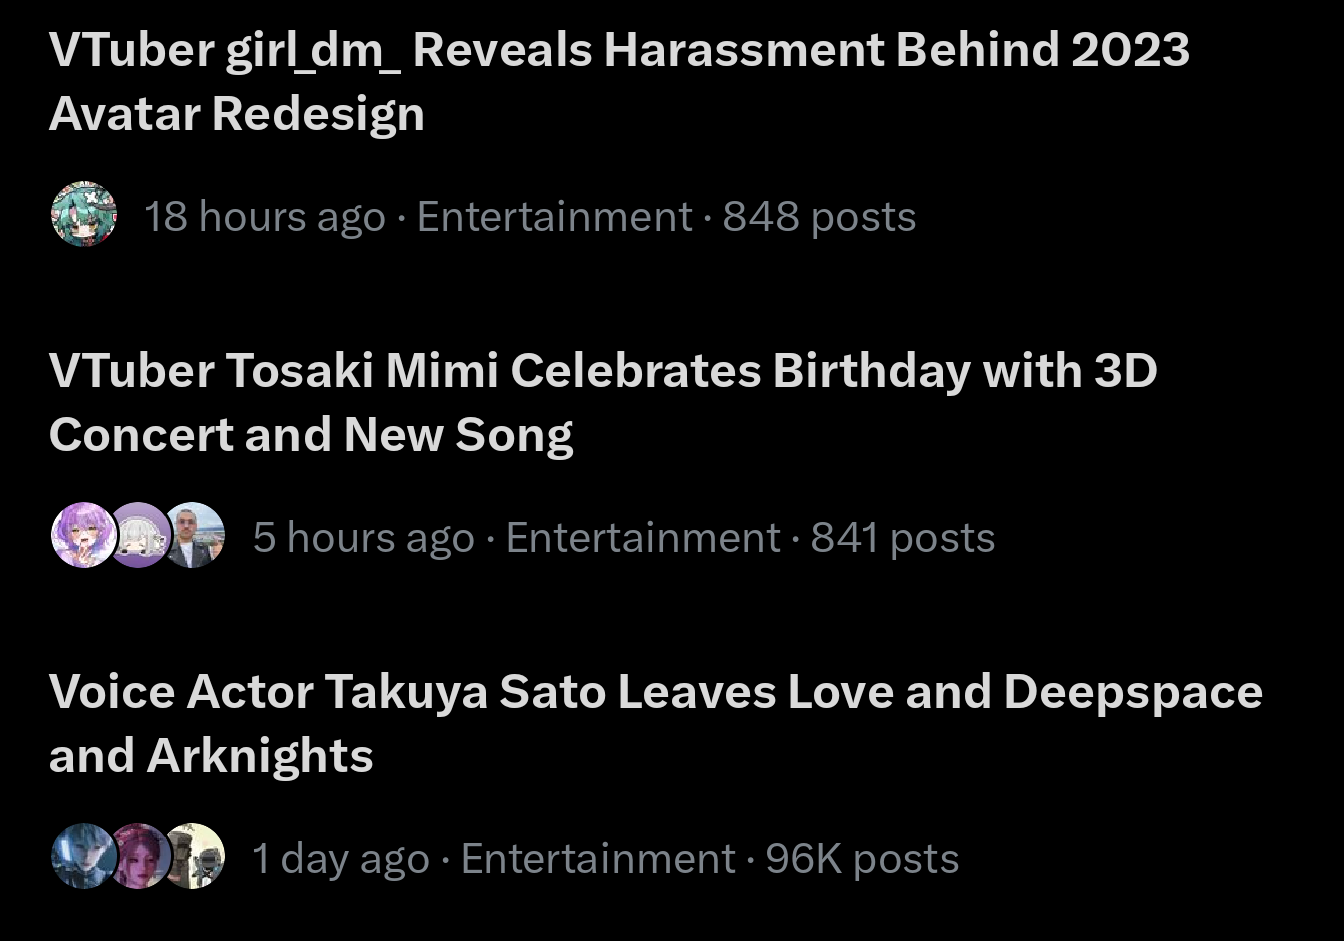The image size is (1344, 941).
Task: Click the man's photo avatar beside 5 hours ago
Action: (x=193, y=536)
